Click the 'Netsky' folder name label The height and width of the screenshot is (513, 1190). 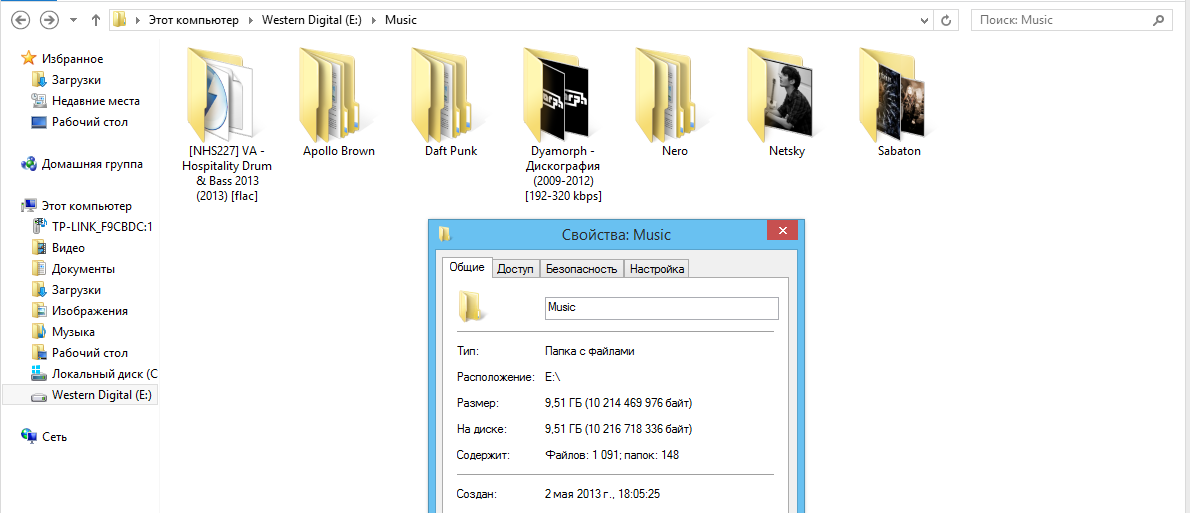click(x=787, y=151)
